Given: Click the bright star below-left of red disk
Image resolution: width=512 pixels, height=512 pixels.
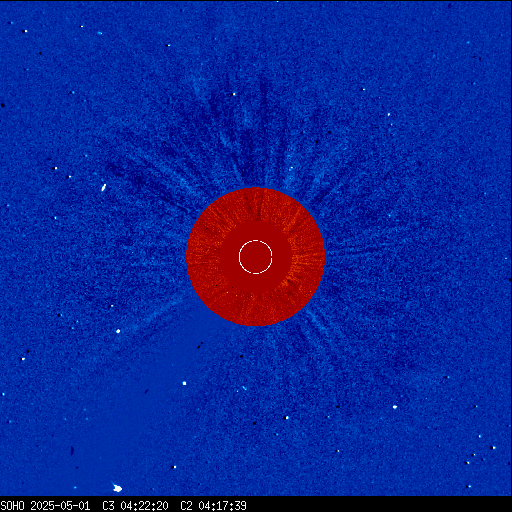Looking at the screenshot, I should (118, 331).
